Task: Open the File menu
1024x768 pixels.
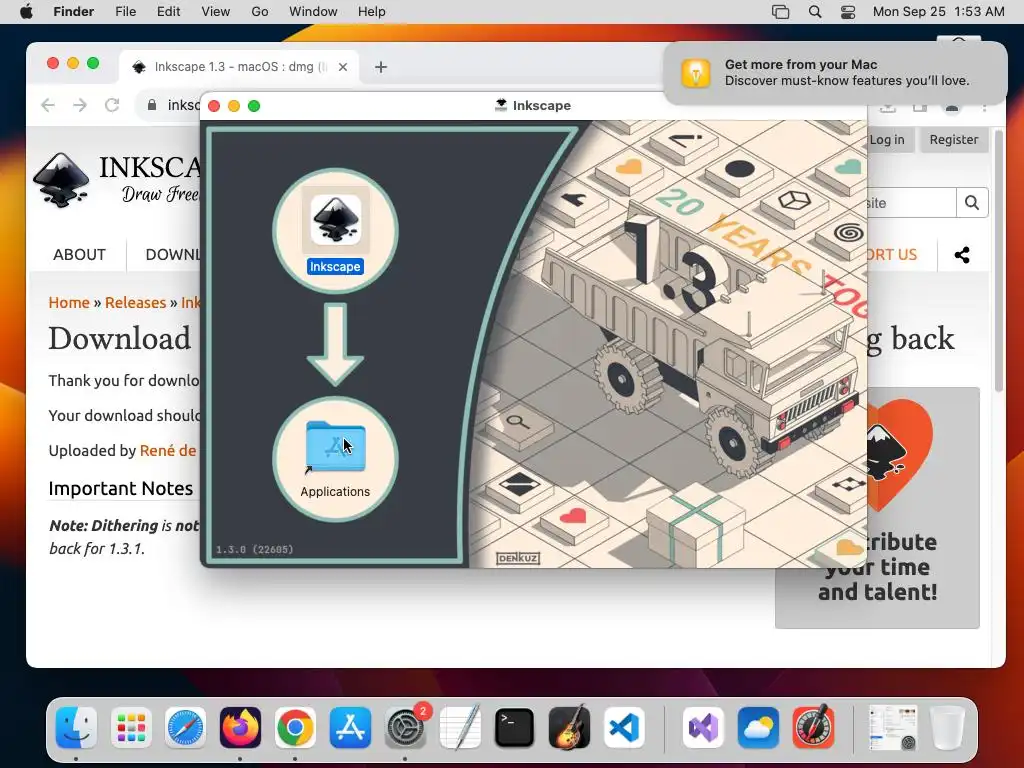Action: 125,12
